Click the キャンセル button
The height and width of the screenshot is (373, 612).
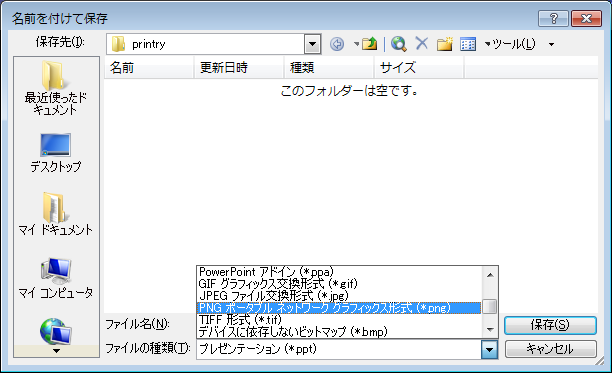tap(550, 349)
